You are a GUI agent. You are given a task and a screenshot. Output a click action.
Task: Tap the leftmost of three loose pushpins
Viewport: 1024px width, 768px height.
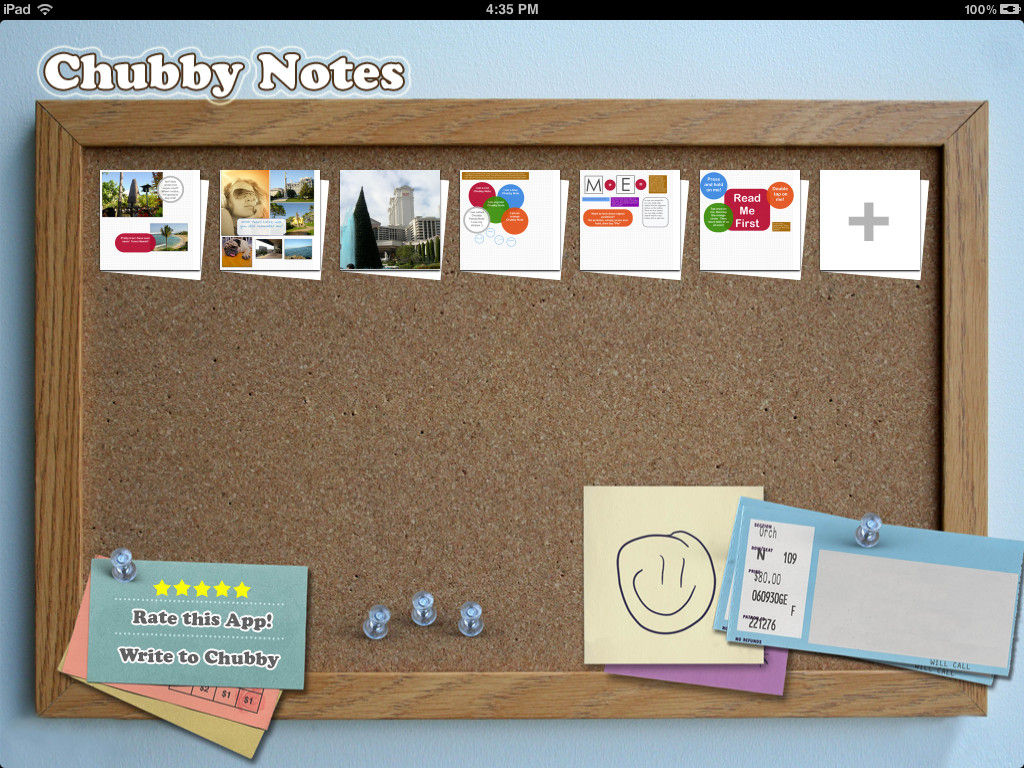[x=377, y=621]
